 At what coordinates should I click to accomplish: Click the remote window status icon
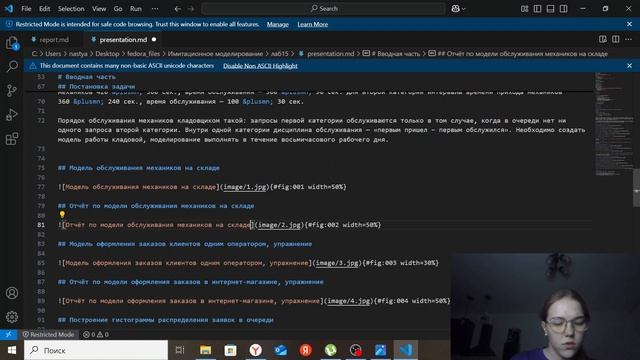coord(9,334)
